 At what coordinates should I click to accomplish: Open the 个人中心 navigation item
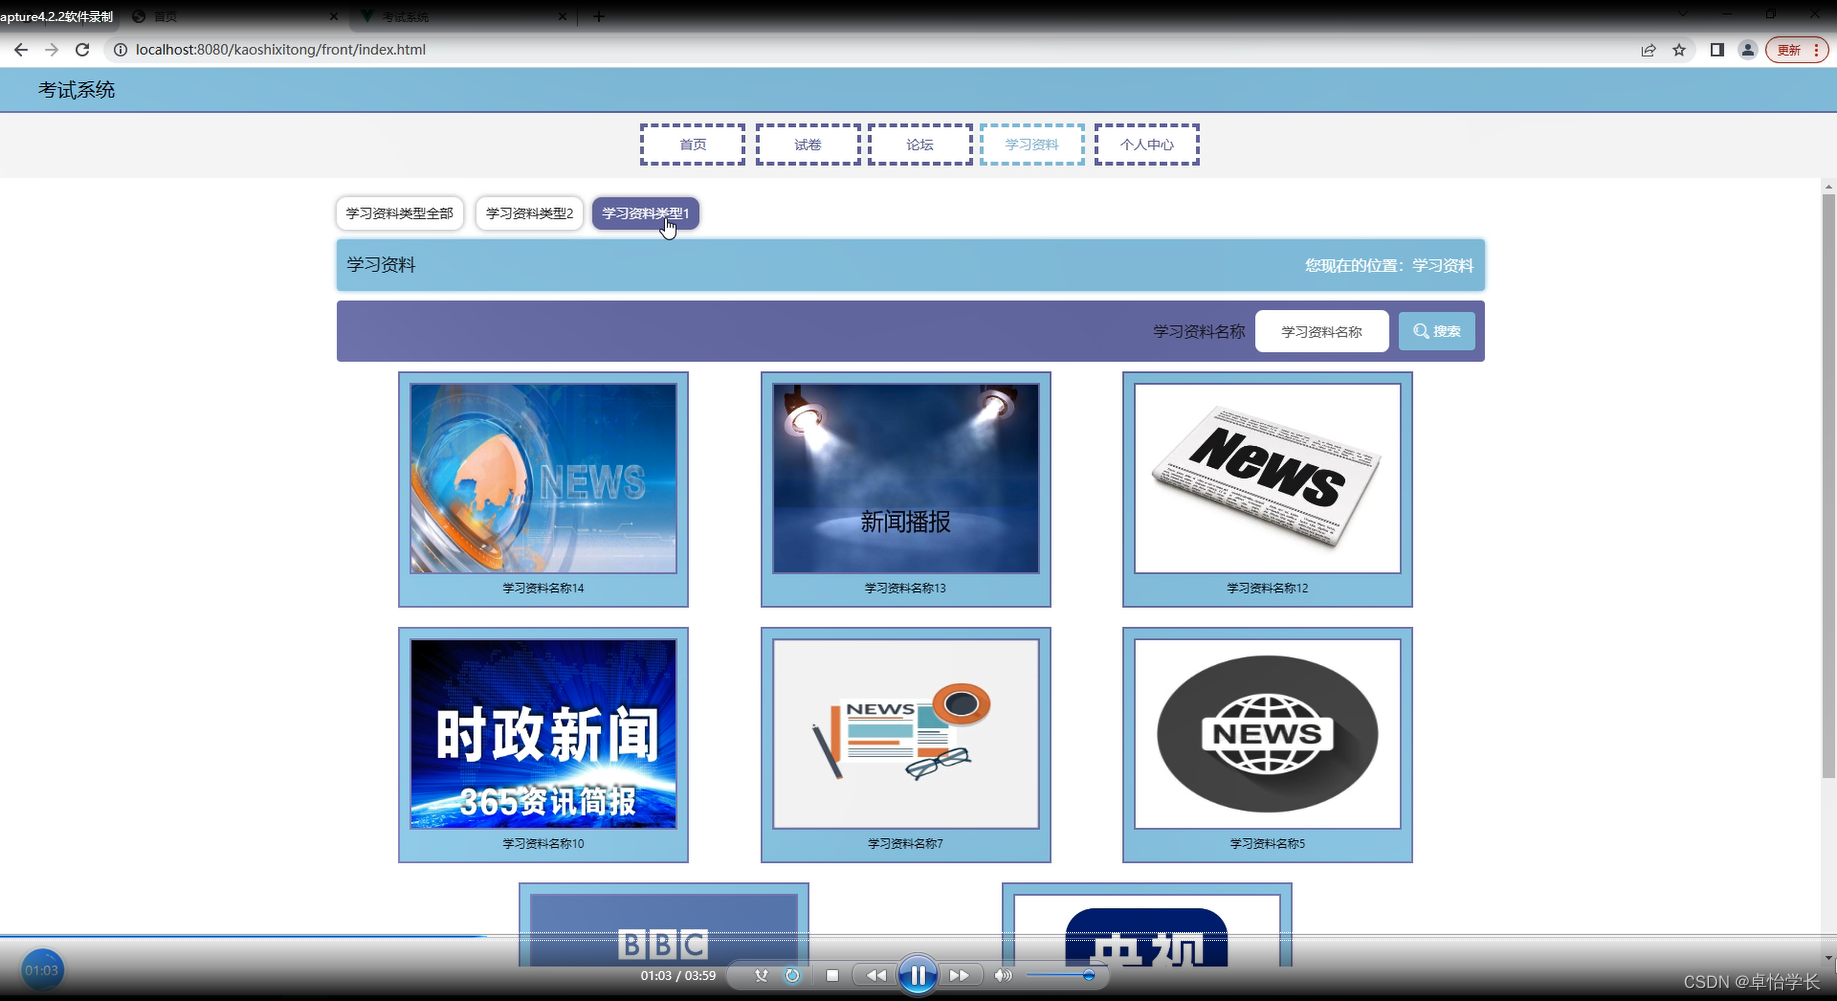(x=1147, y=145)
